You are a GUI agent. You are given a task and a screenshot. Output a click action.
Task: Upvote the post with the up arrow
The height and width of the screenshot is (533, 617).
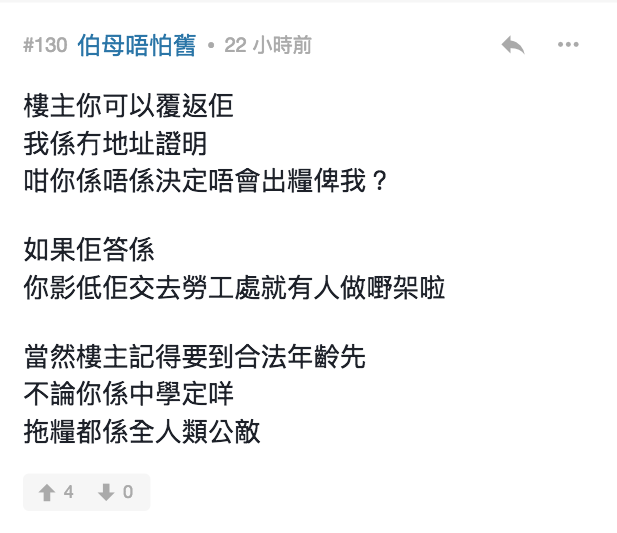pos(46,492)
